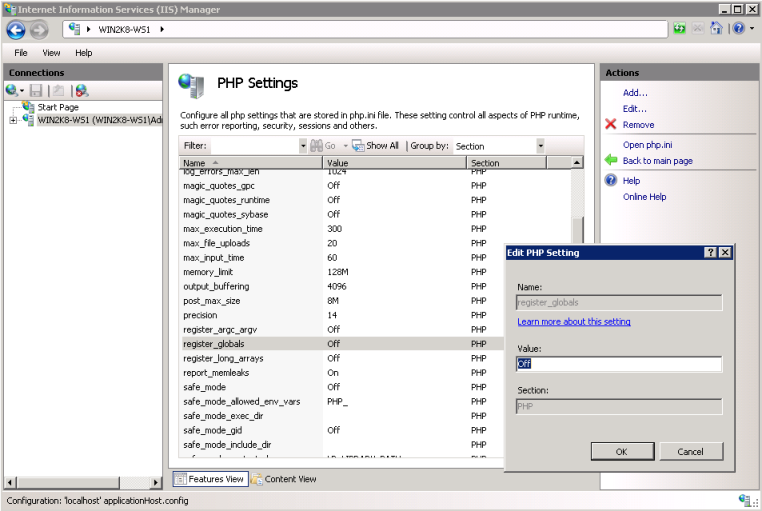Viewport: 762px width, 511px height.
Task: Click the Refresh page icon in the address bar
Action: coord(680,29)
